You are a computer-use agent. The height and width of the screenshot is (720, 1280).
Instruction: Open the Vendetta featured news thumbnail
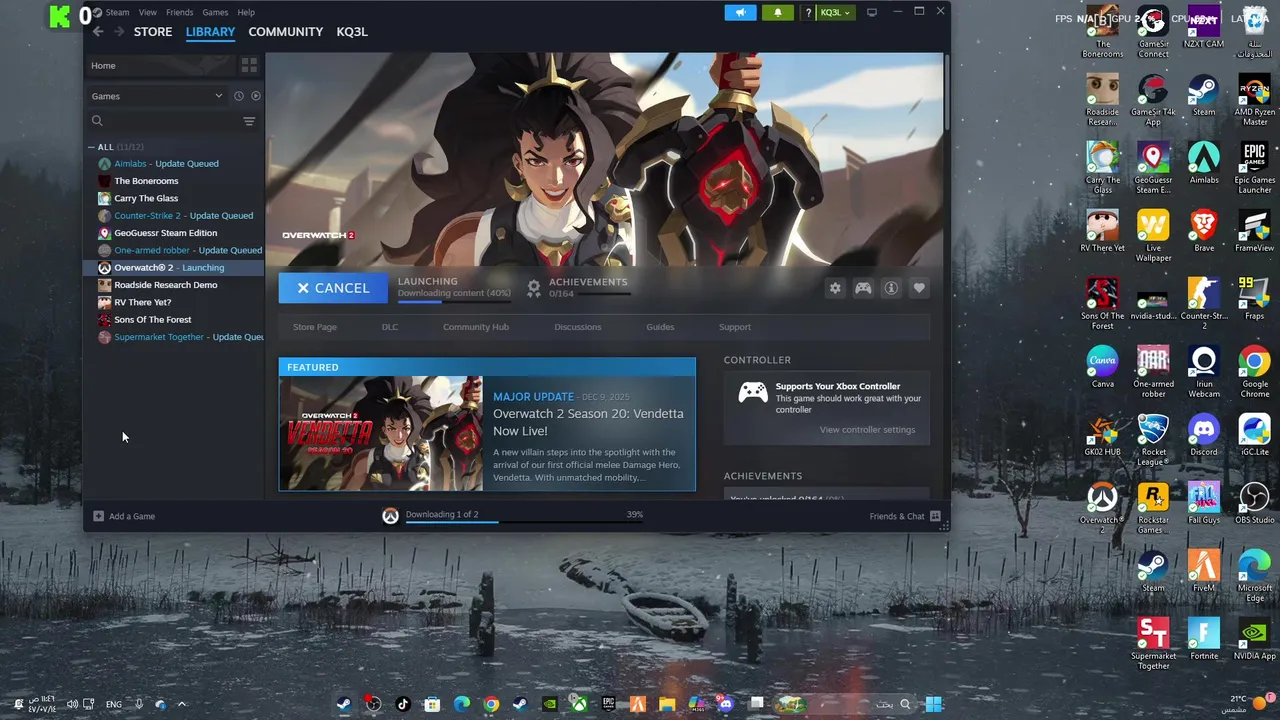(x=381, y=433)
